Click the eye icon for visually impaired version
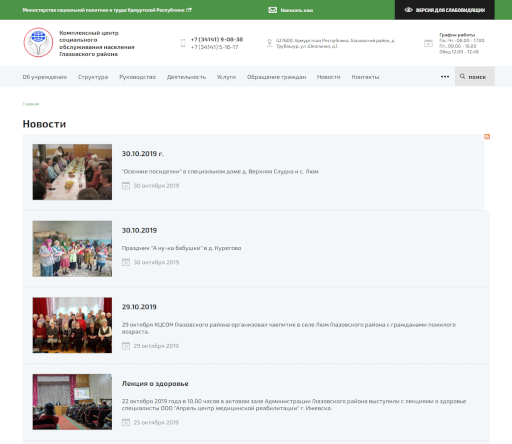This screenshot has height=444, width=512. point(408,10)
